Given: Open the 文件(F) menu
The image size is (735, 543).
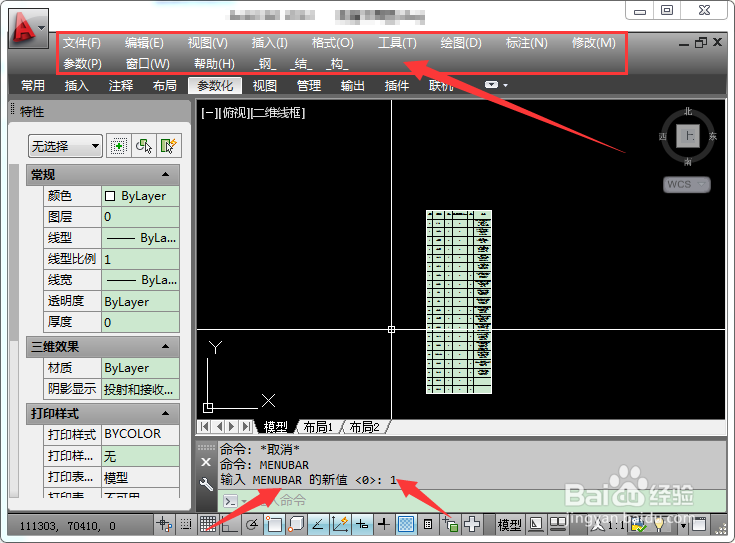Looking at the screenshot, I should [82, 43].
